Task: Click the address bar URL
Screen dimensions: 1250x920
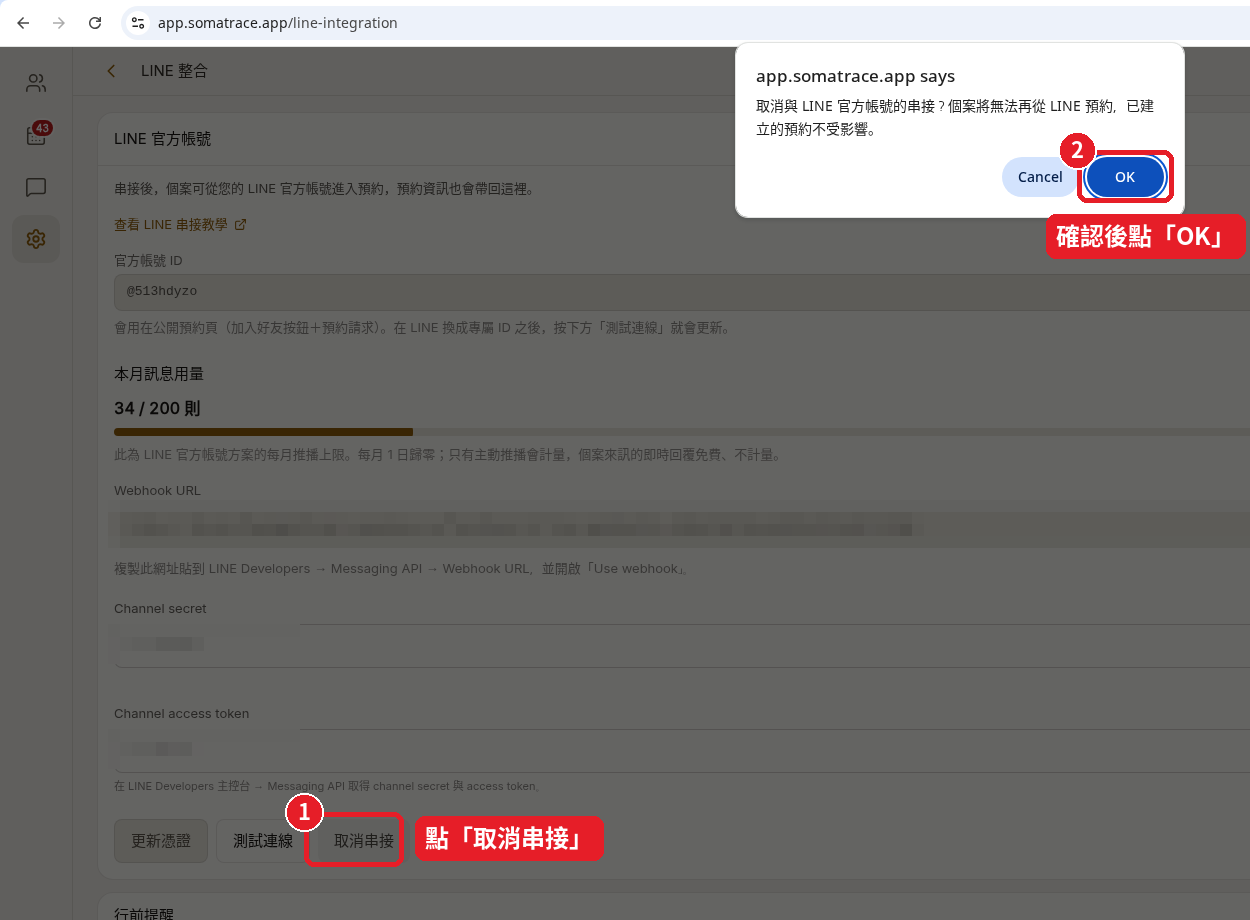Action: (277, 23)
